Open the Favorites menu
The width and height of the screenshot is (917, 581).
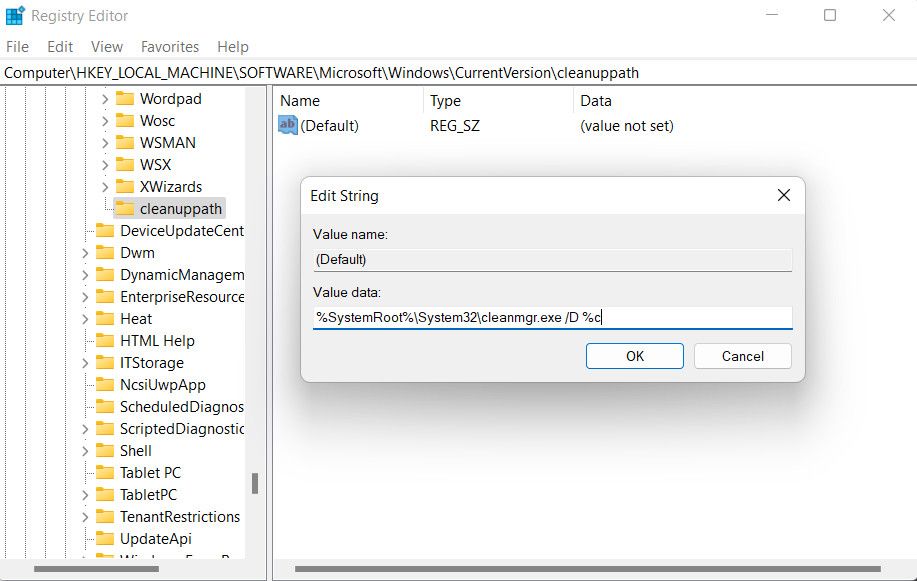tap(169, 46)
